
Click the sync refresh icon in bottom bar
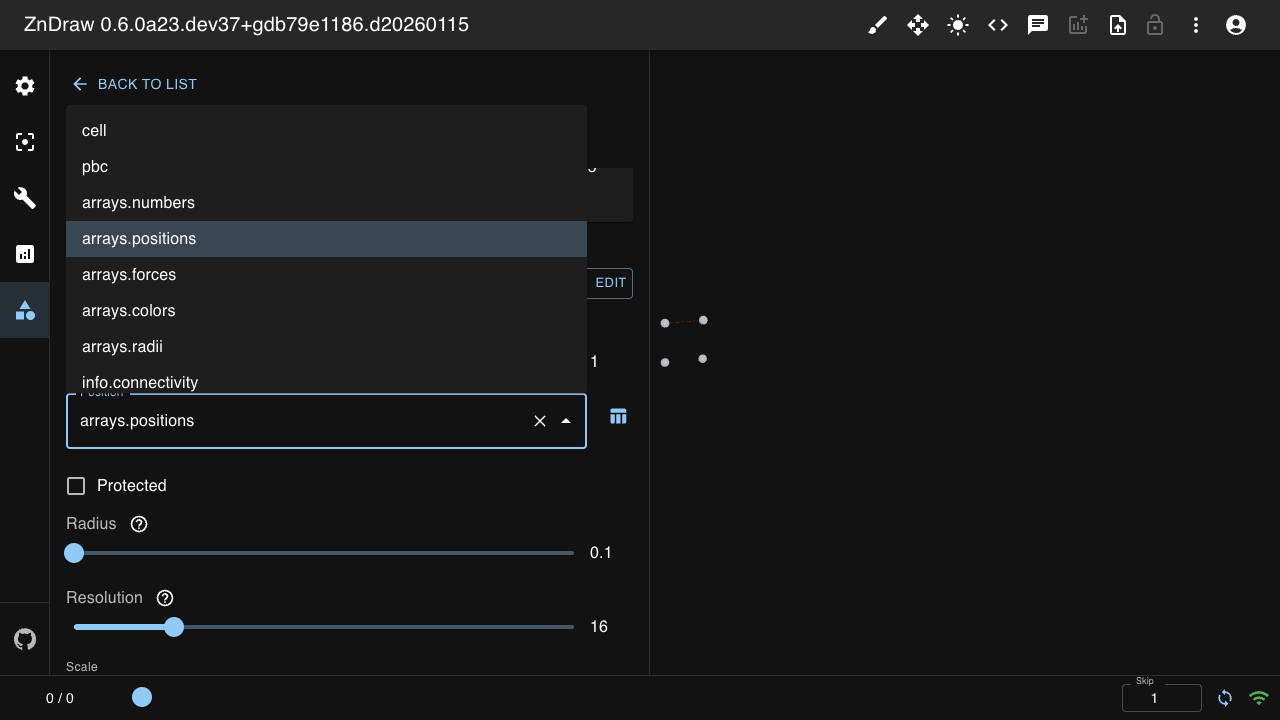(x=1225, y=698)
